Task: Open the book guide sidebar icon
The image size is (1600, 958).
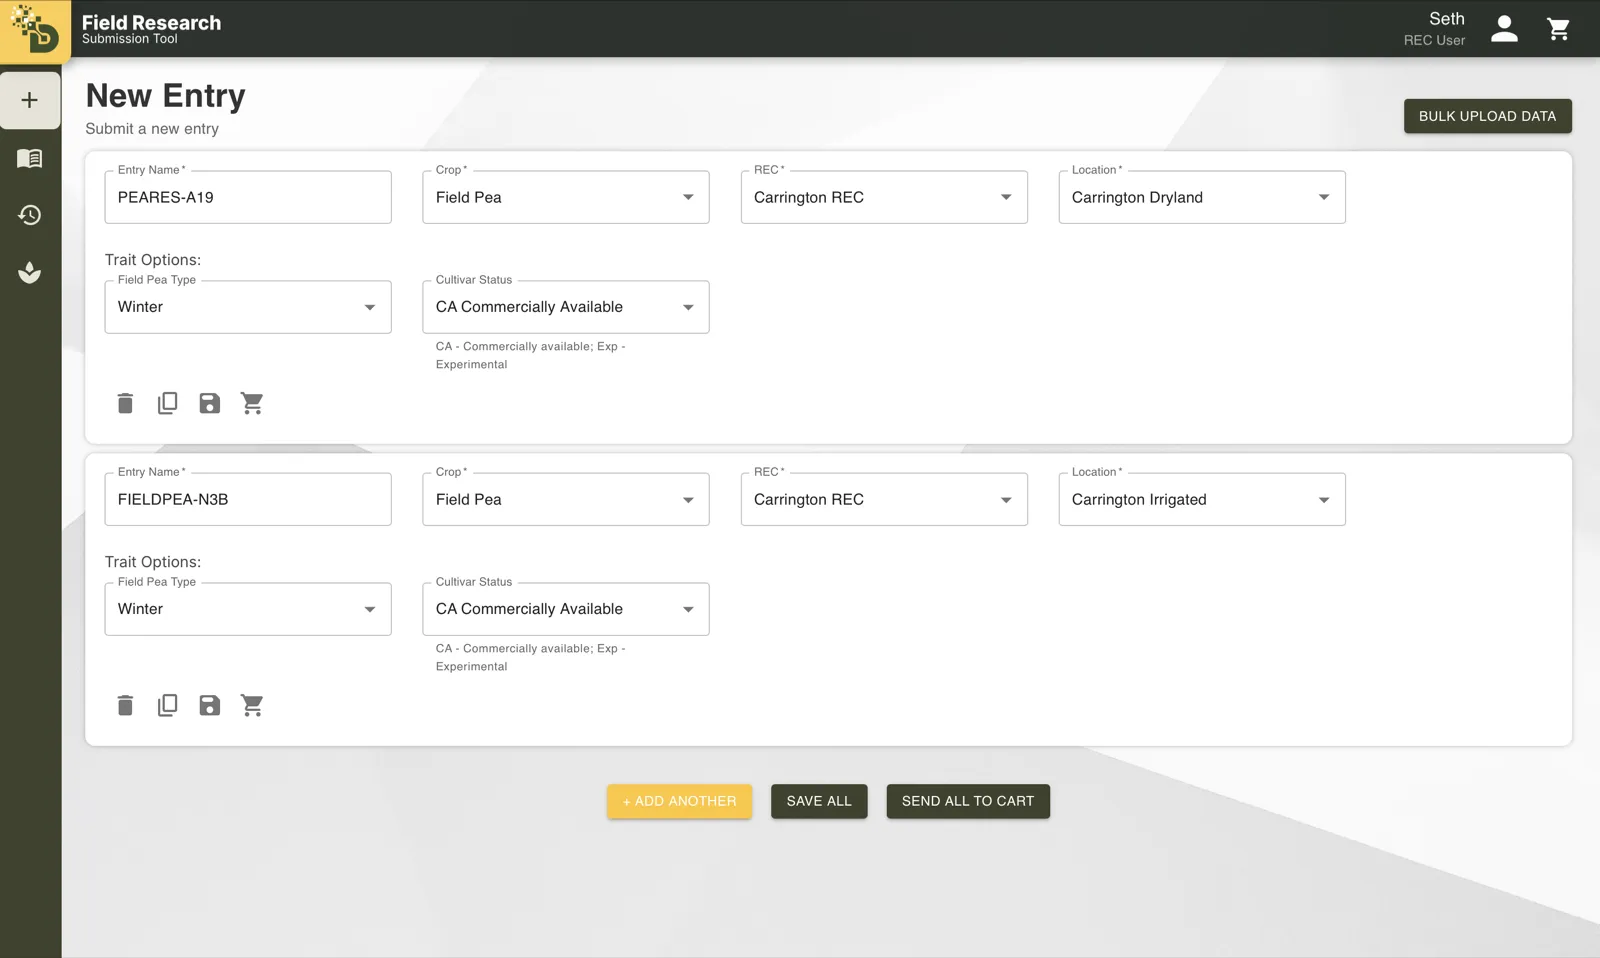Action: point(30,158)
